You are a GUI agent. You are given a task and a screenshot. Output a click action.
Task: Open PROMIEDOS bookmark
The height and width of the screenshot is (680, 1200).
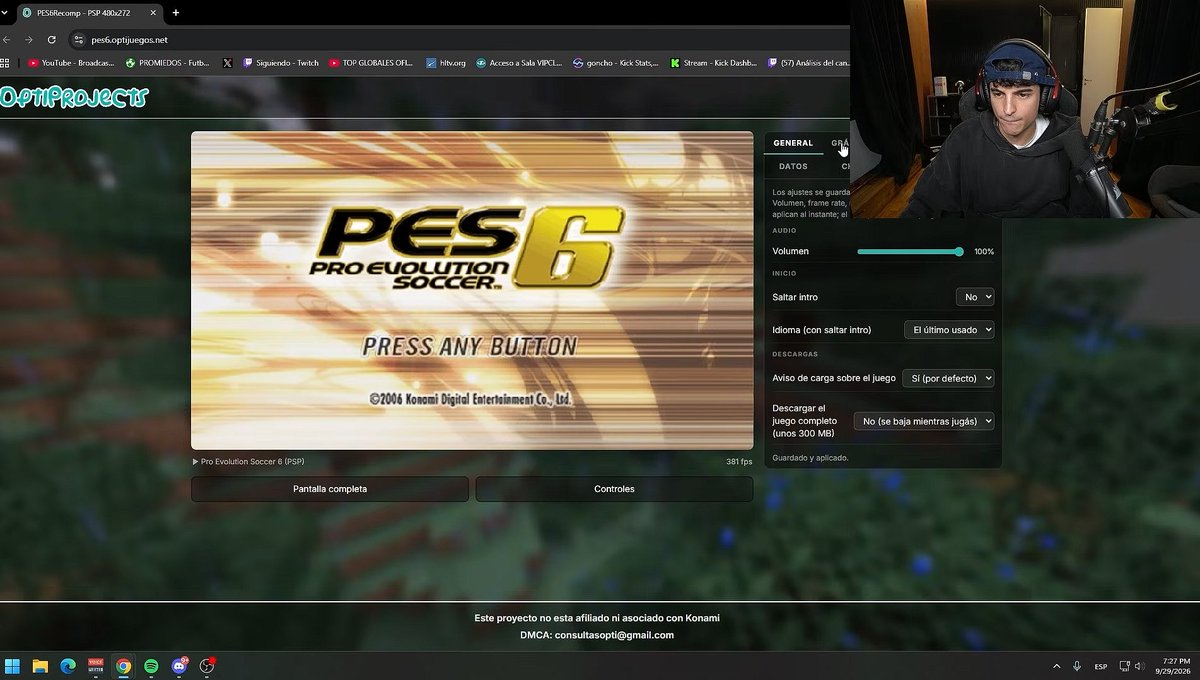coord(167,63)
